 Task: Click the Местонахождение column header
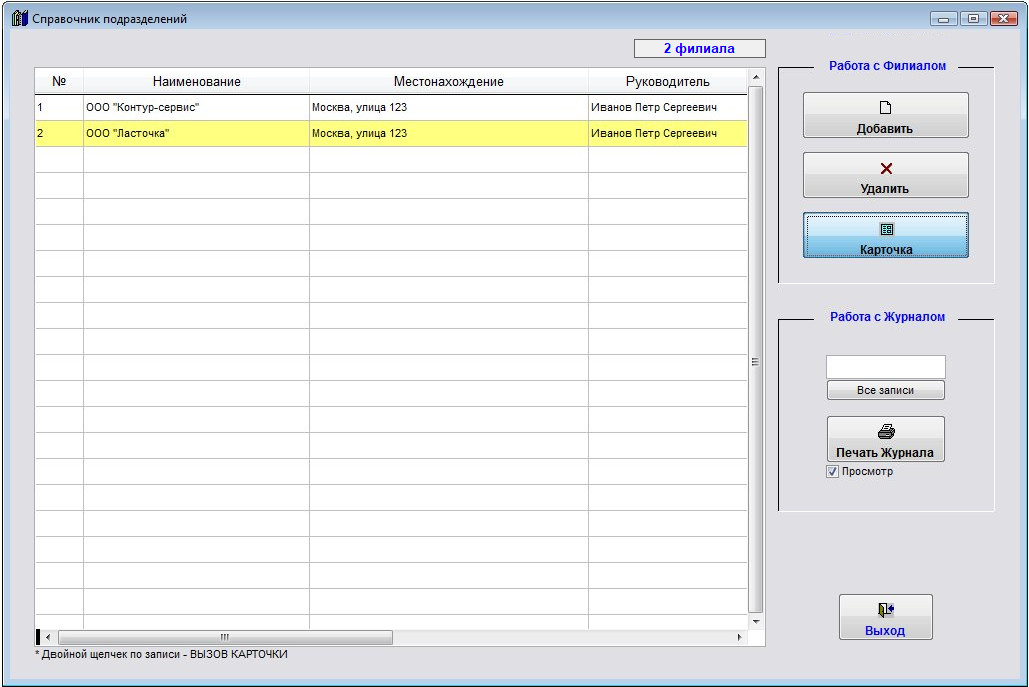tap(448, 81)
